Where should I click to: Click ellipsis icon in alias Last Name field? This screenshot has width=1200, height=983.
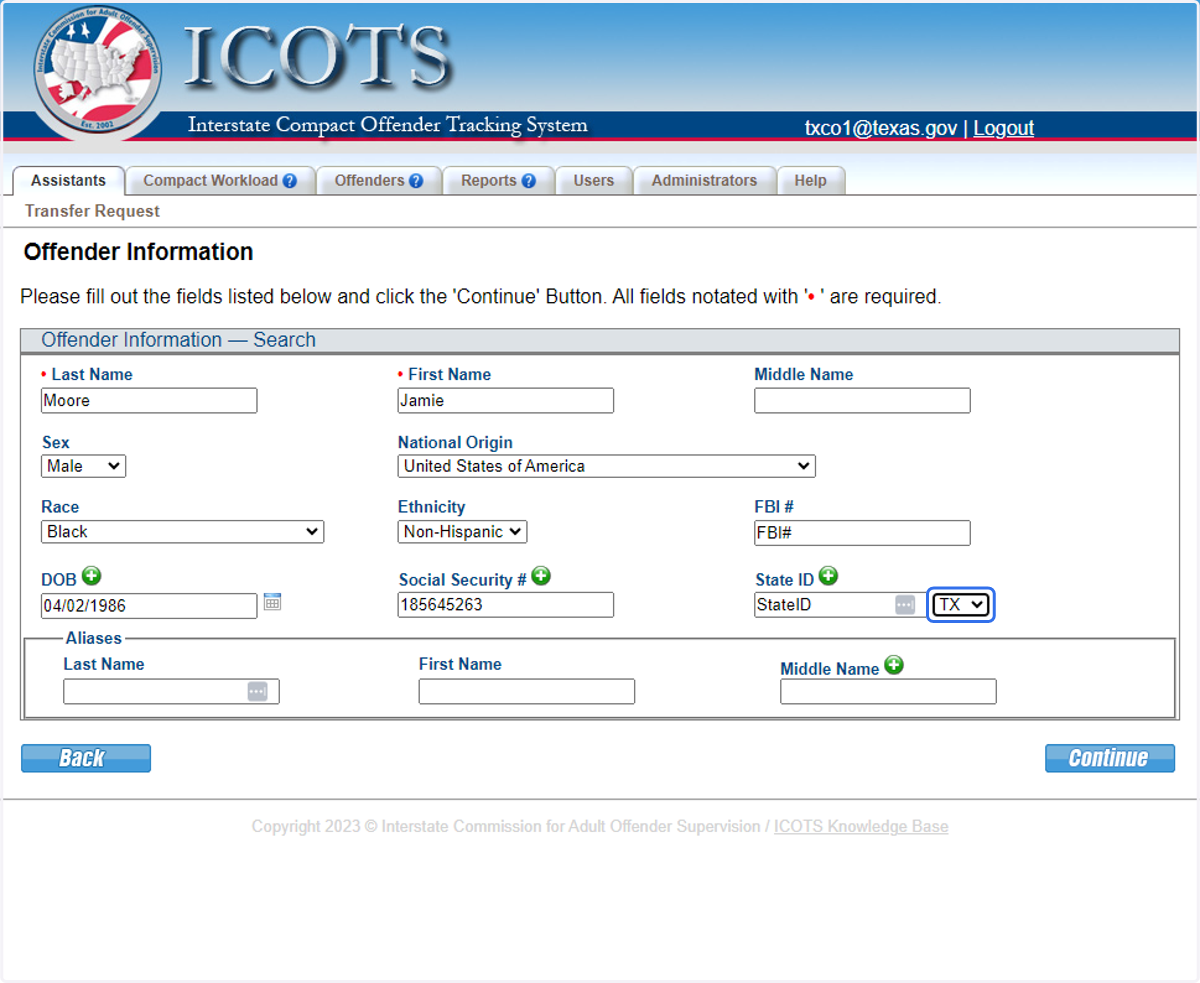tap(257, 692)
